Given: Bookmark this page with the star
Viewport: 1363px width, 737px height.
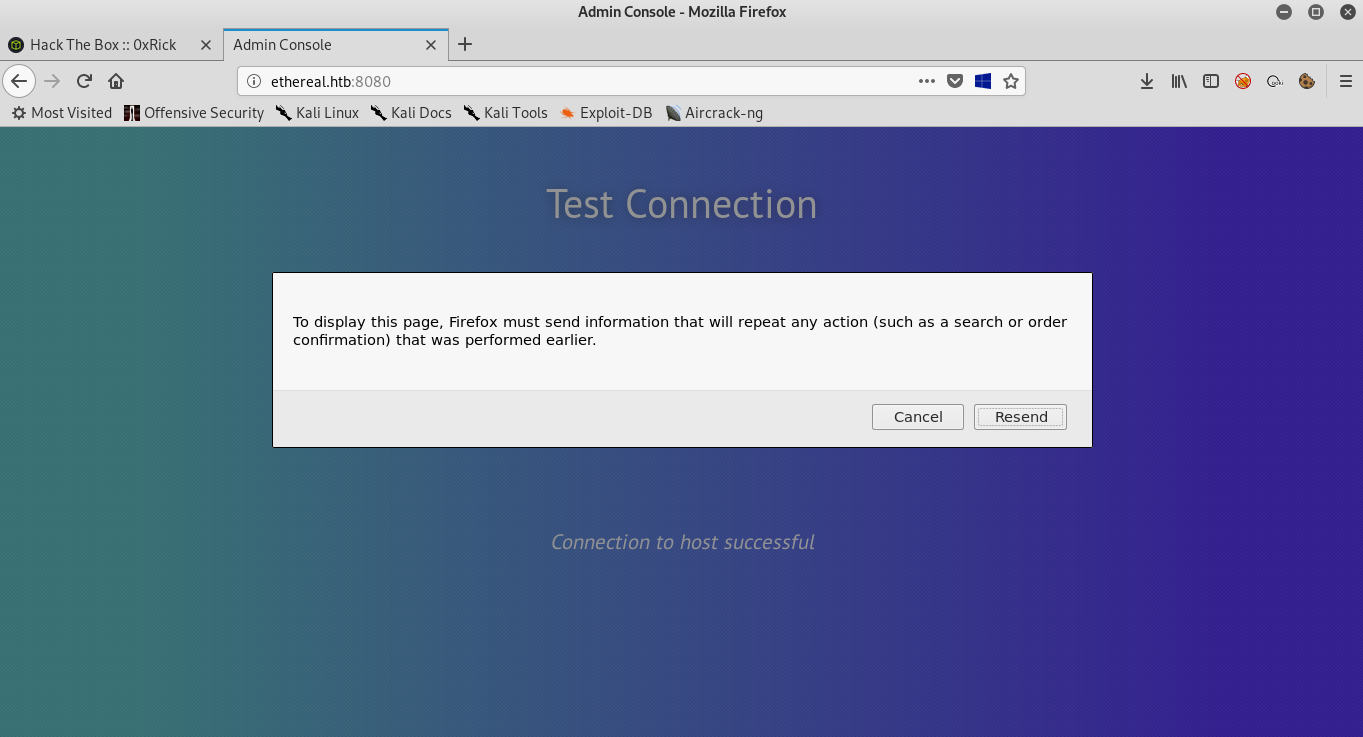Looking at the screenshot, I should [1011, 81].
